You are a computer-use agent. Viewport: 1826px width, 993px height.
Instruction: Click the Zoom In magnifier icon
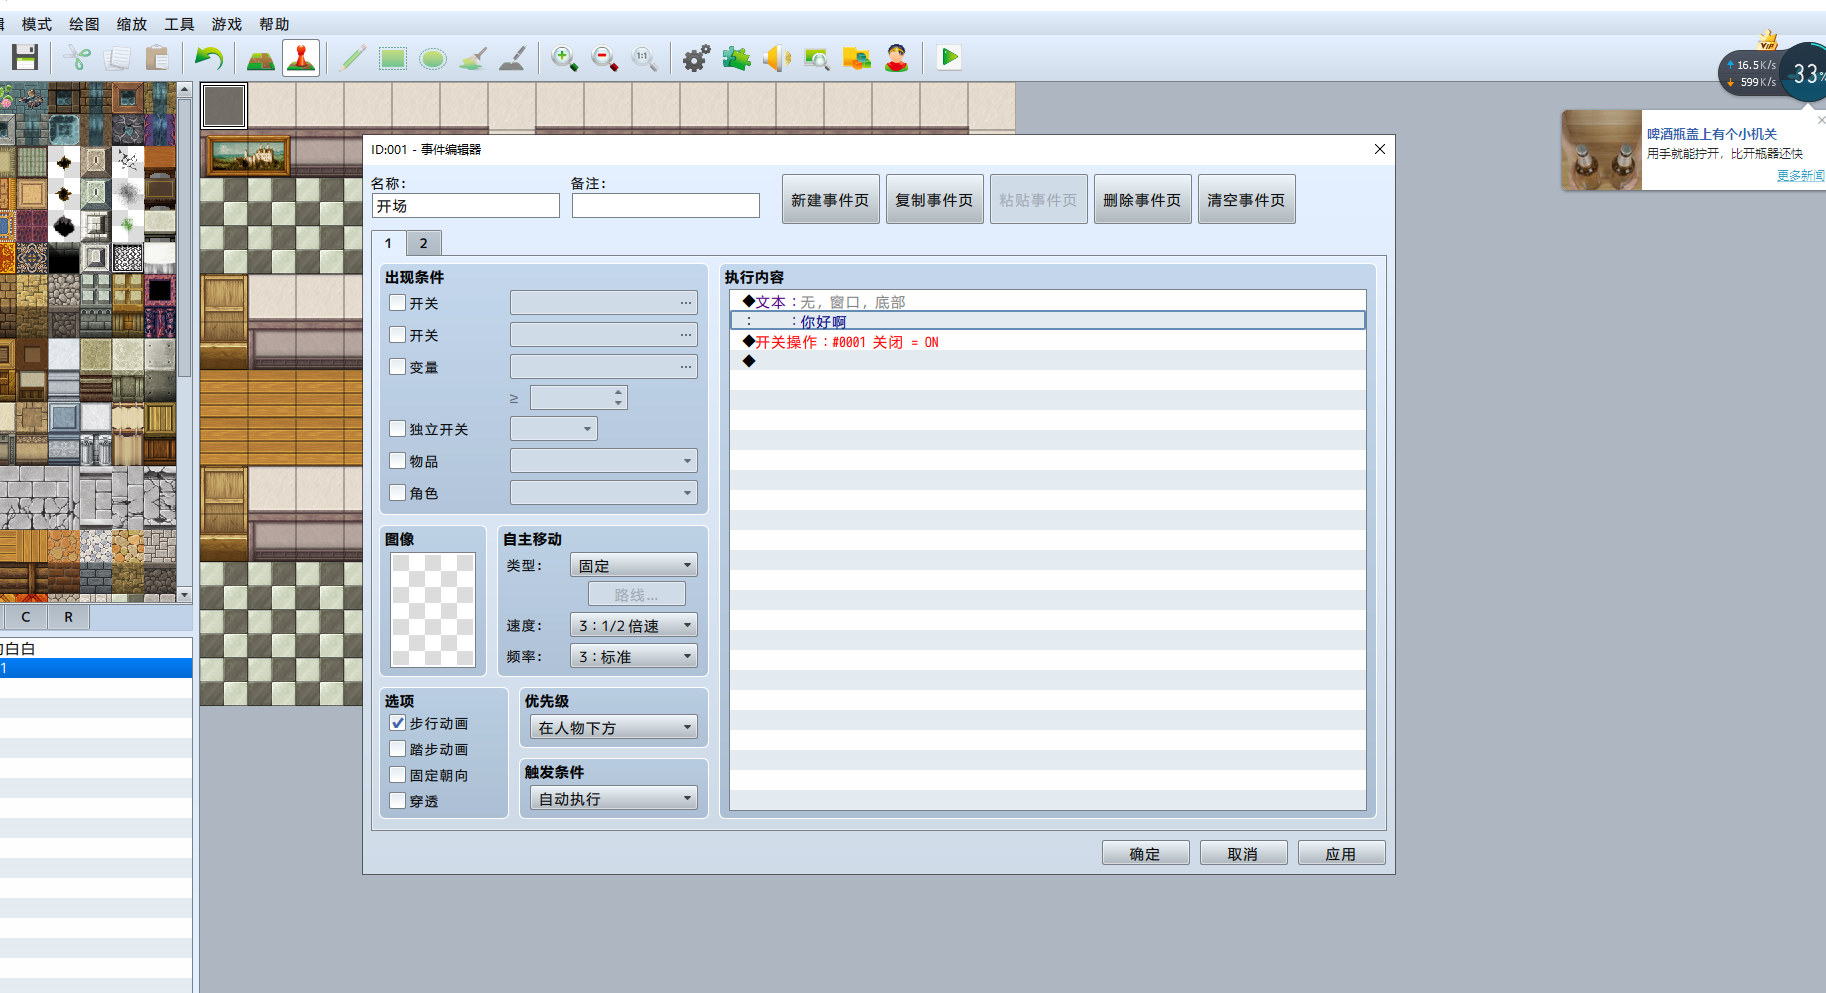[565, 58]
